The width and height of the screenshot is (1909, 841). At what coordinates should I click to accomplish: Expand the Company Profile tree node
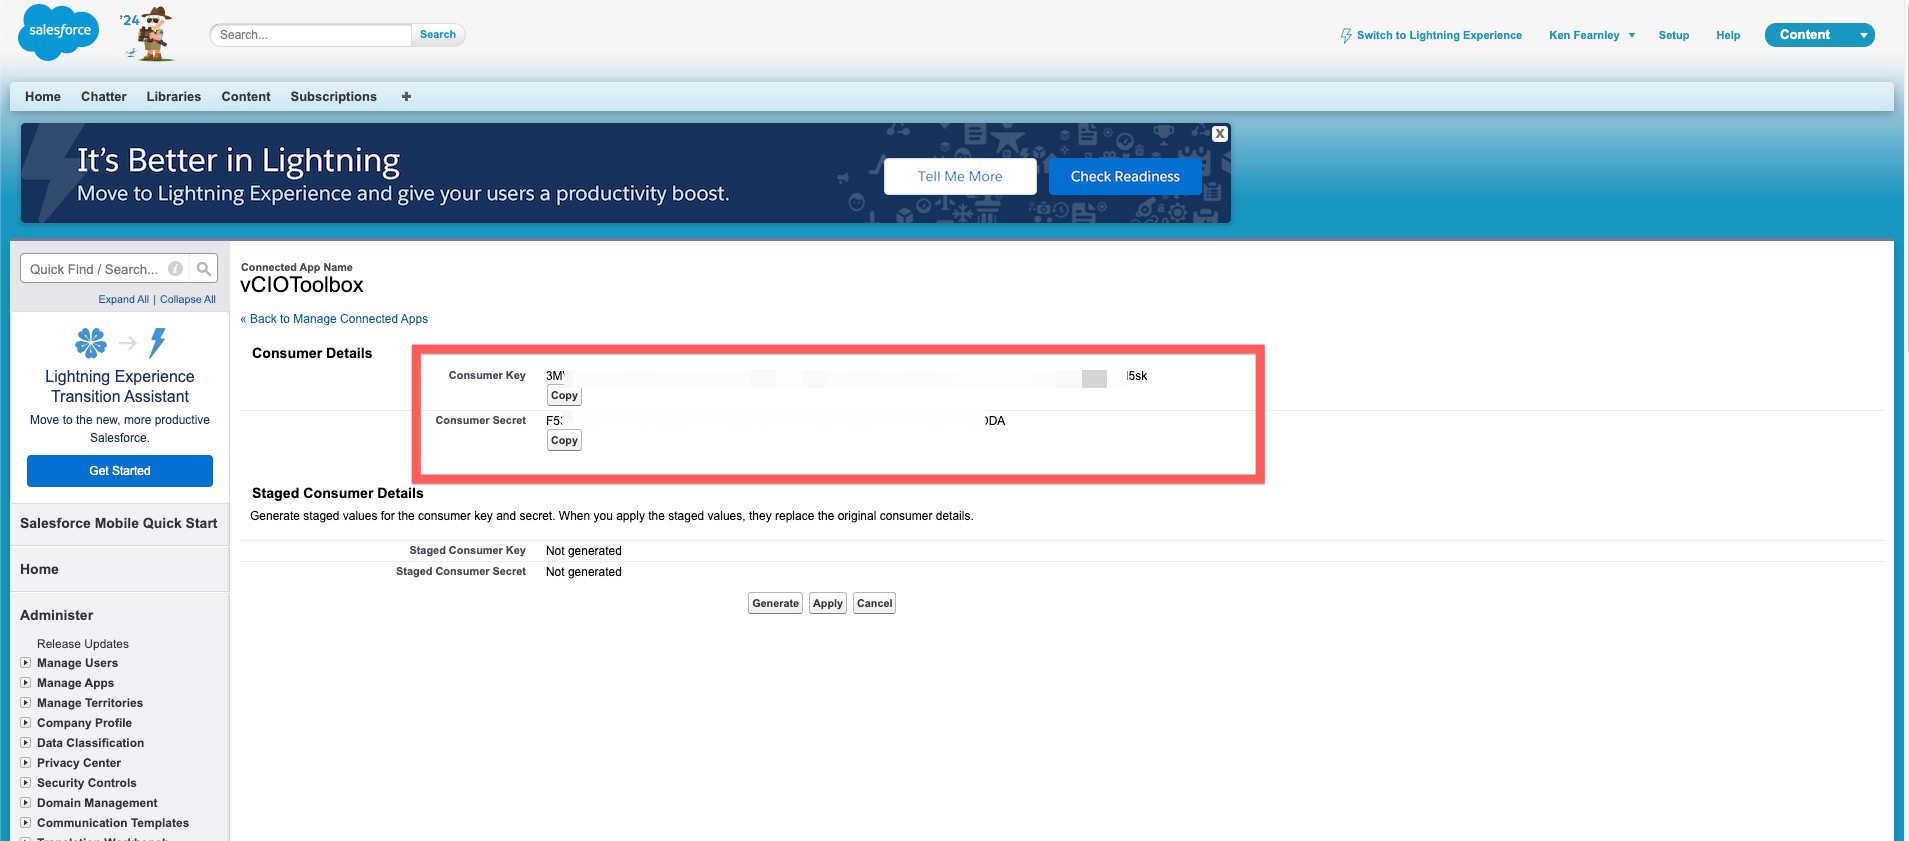[x=25, y=722]
